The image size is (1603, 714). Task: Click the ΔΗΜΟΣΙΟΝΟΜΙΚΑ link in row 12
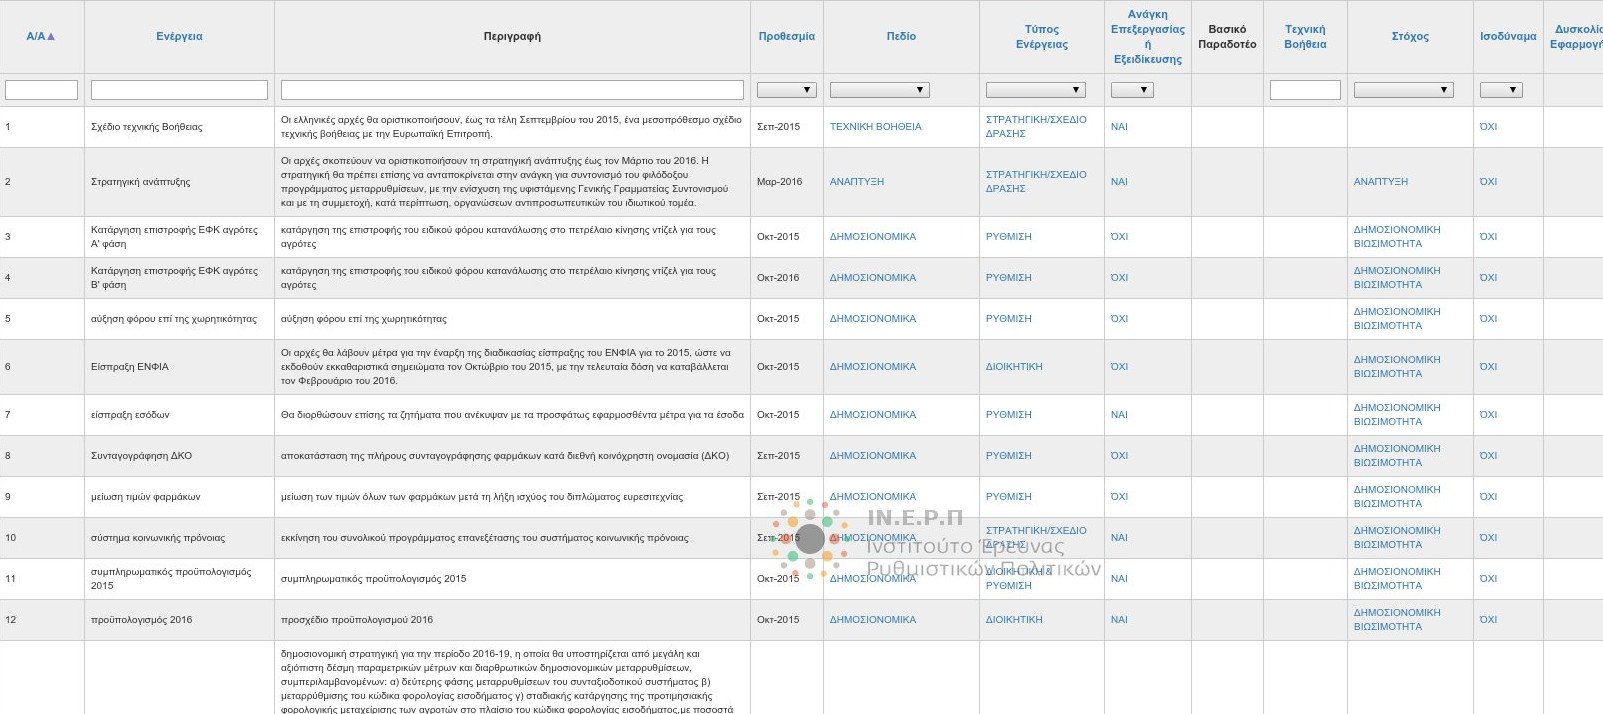pos(873,620)
